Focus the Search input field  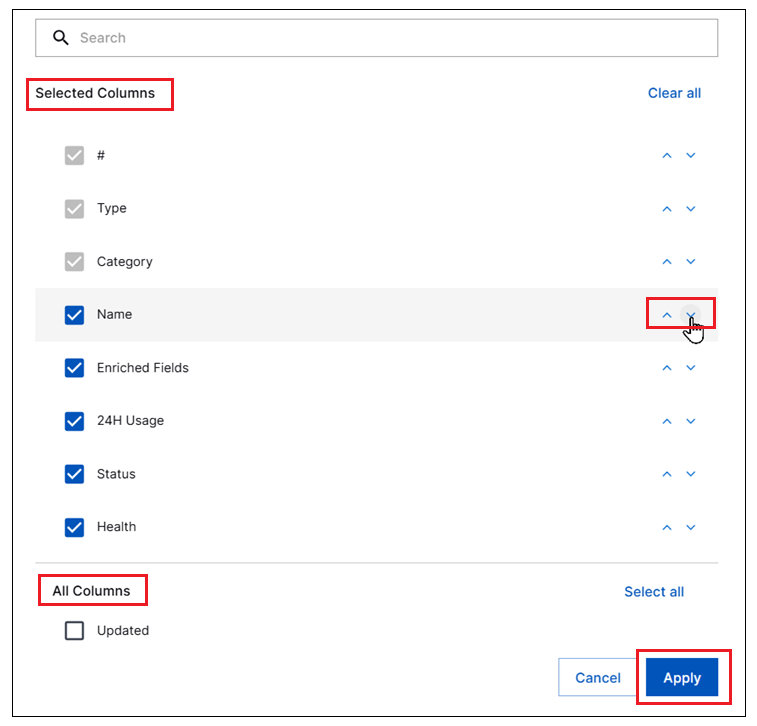click(376, 38)
